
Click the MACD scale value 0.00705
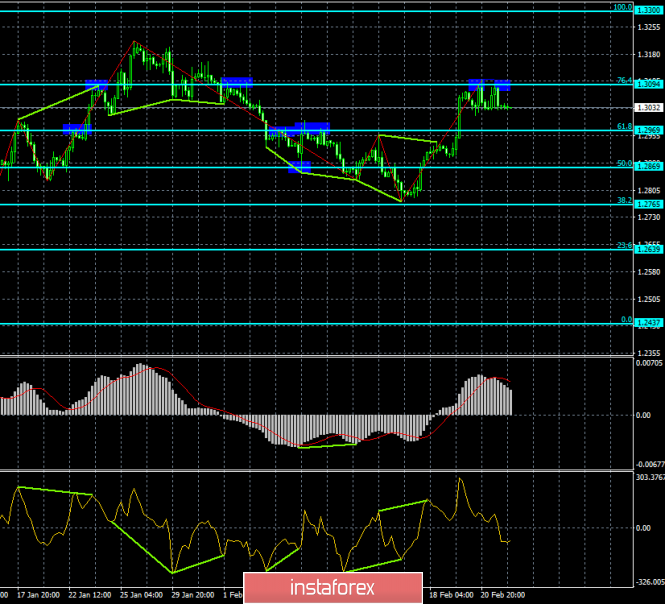click(649, 363)
